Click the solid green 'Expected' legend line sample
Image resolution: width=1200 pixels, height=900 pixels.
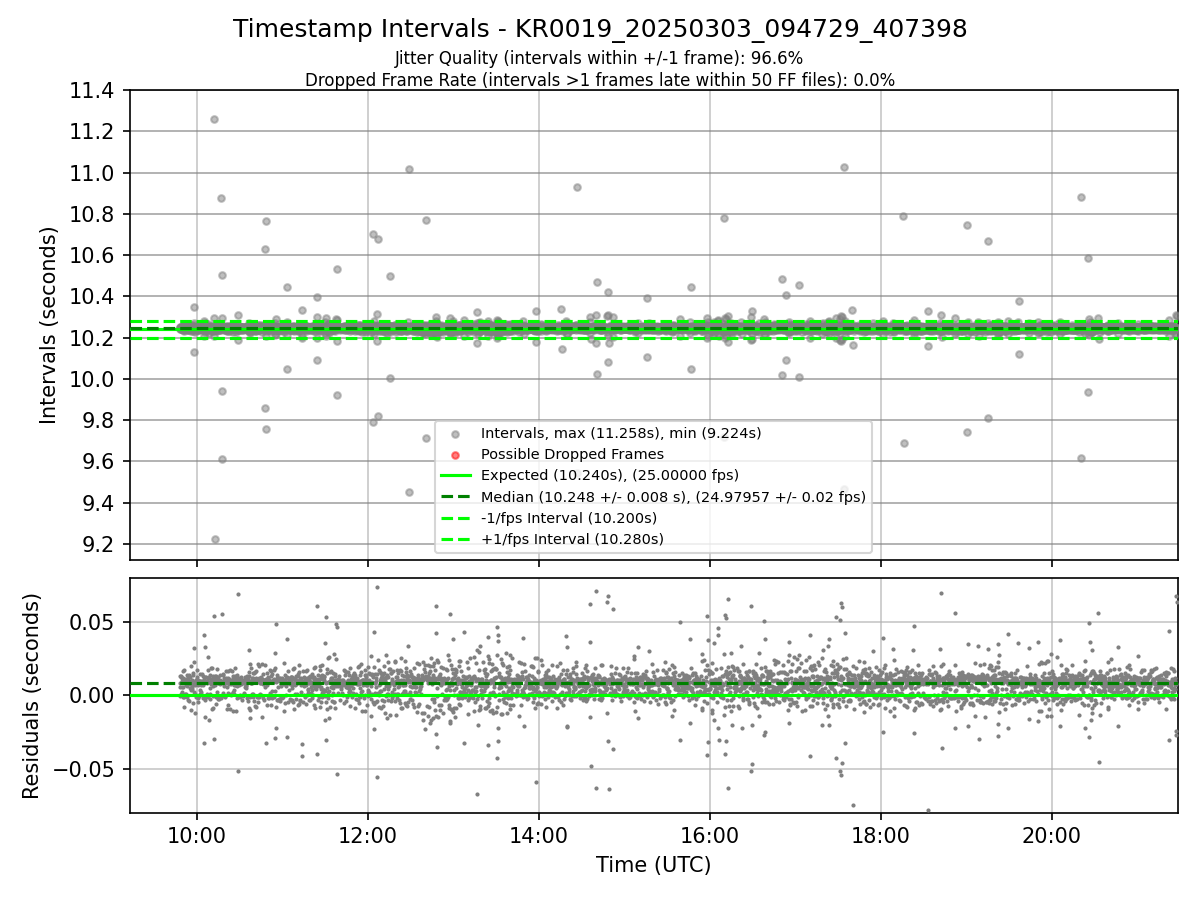455,476
